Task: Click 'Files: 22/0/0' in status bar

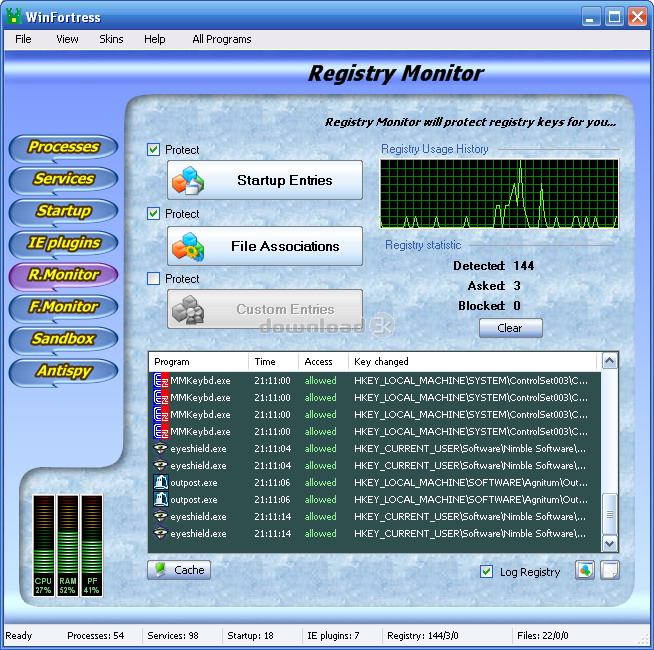Action: (543, 635)
